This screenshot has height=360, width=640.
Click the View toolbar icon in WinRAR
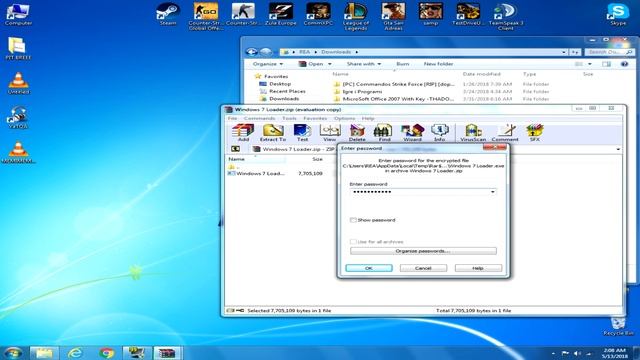tap(330, 133)
